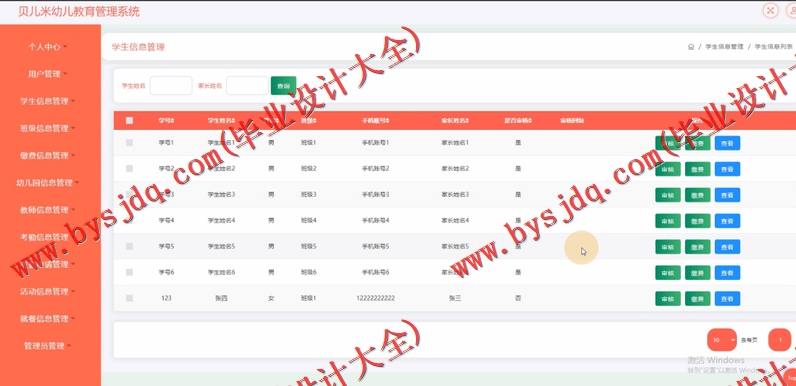
Task: Sort by 班级 column header
Action: point(308,121)
